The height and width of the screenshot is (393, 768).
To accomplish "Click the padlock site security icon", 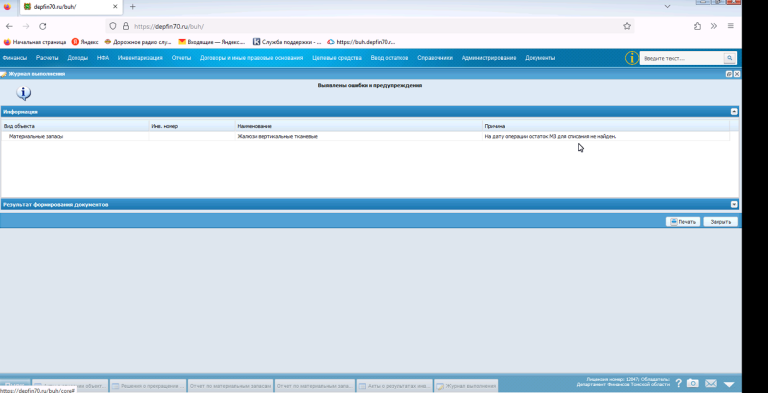I will 126,26.
